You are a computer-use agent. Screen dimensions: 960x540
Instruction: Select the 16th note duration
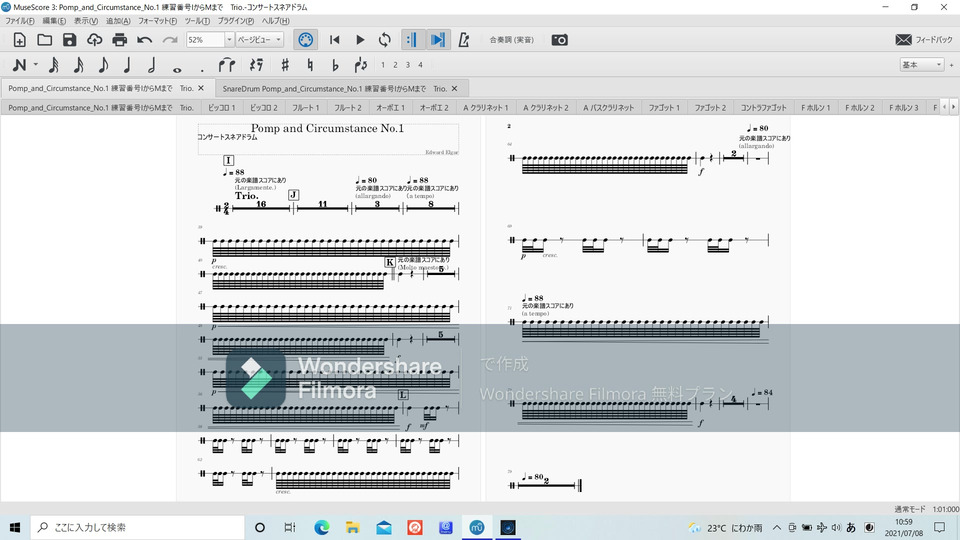78,65
